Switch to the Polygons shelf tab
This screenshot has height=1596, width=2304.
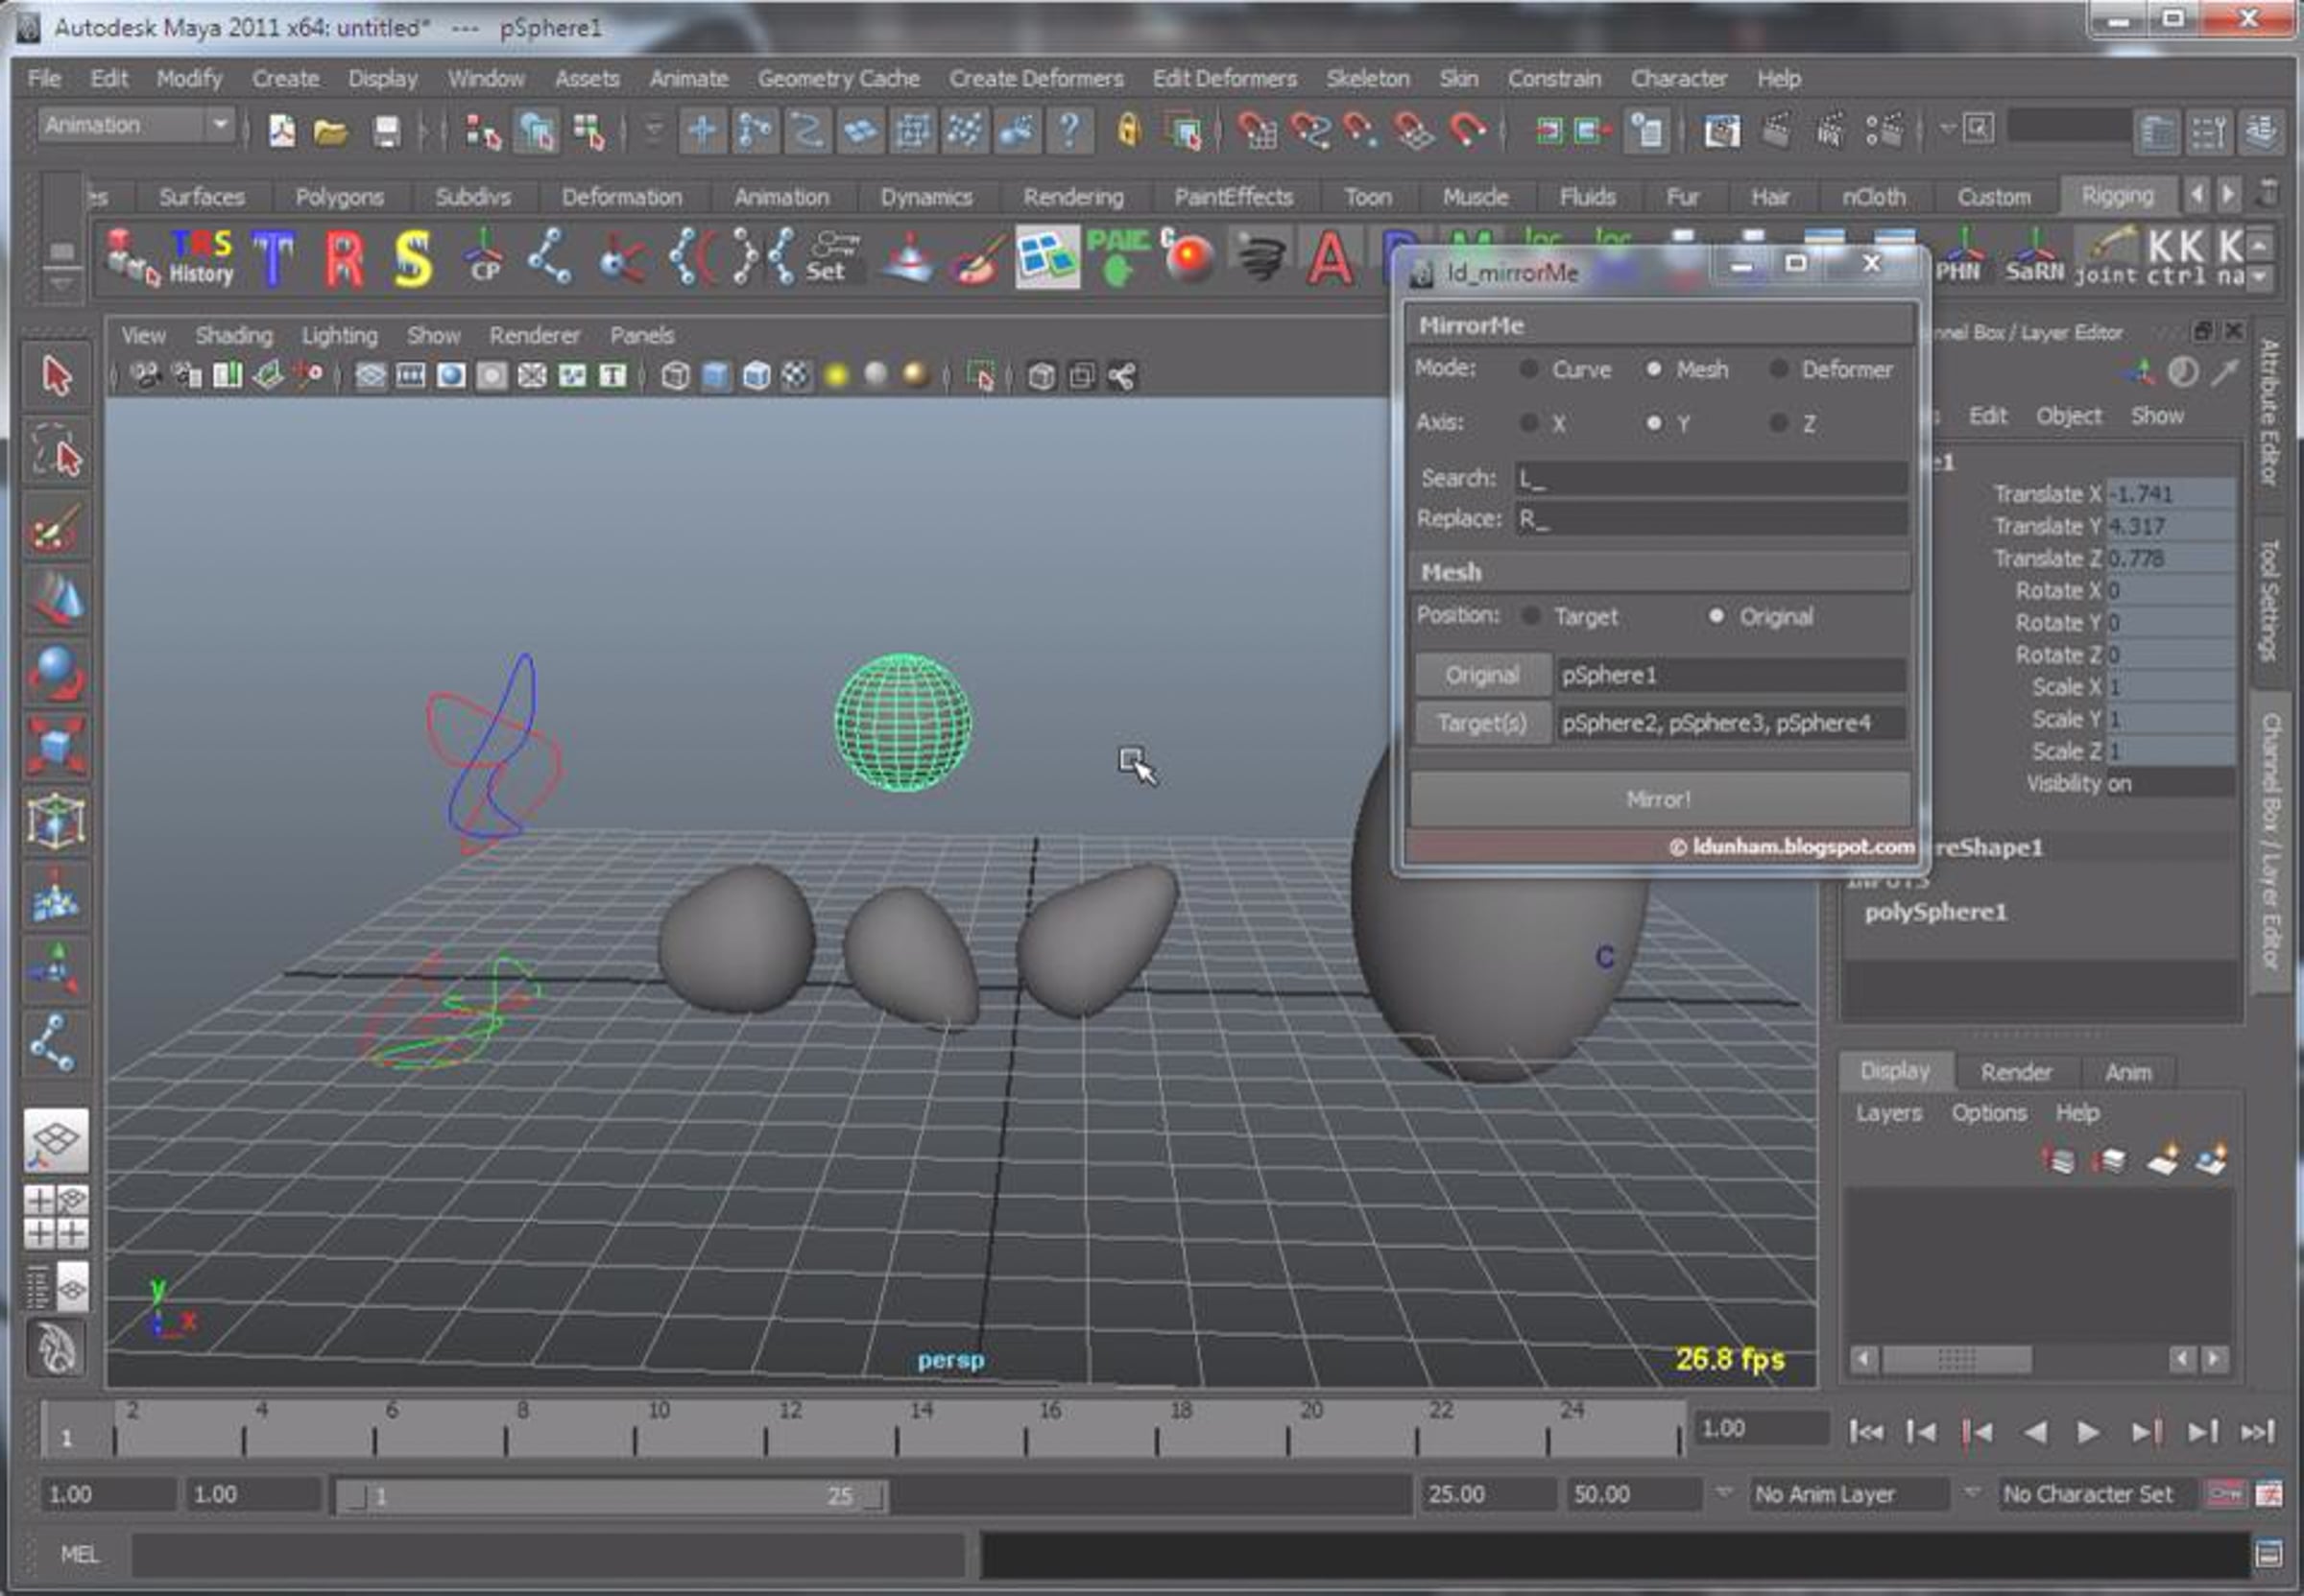click(x=339, y=197)
